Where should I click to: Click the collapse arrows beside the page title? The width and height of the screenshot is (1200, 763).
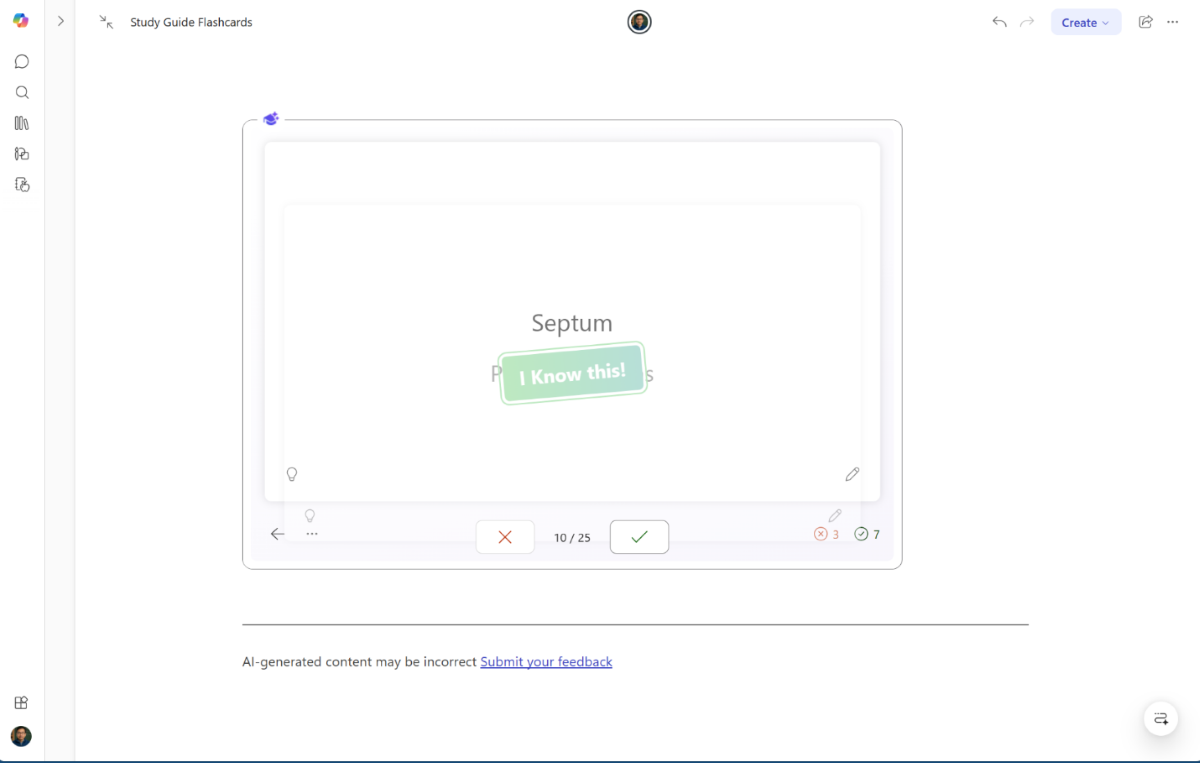[106, 22]
